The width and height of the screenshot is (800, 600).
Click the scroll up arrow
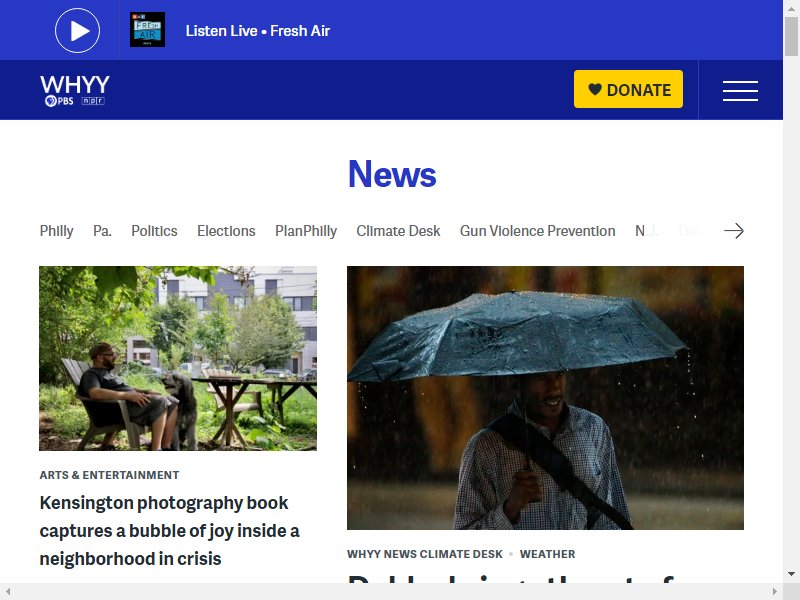[791, 8]
